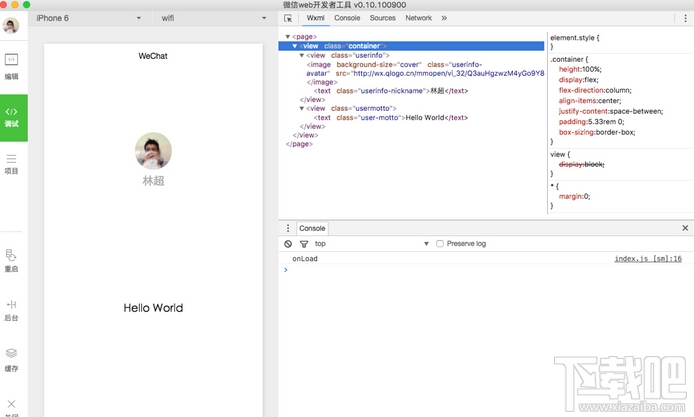Open the index.js [sm]:16 source link
694x417 pixels.
(x=647, y=259)
